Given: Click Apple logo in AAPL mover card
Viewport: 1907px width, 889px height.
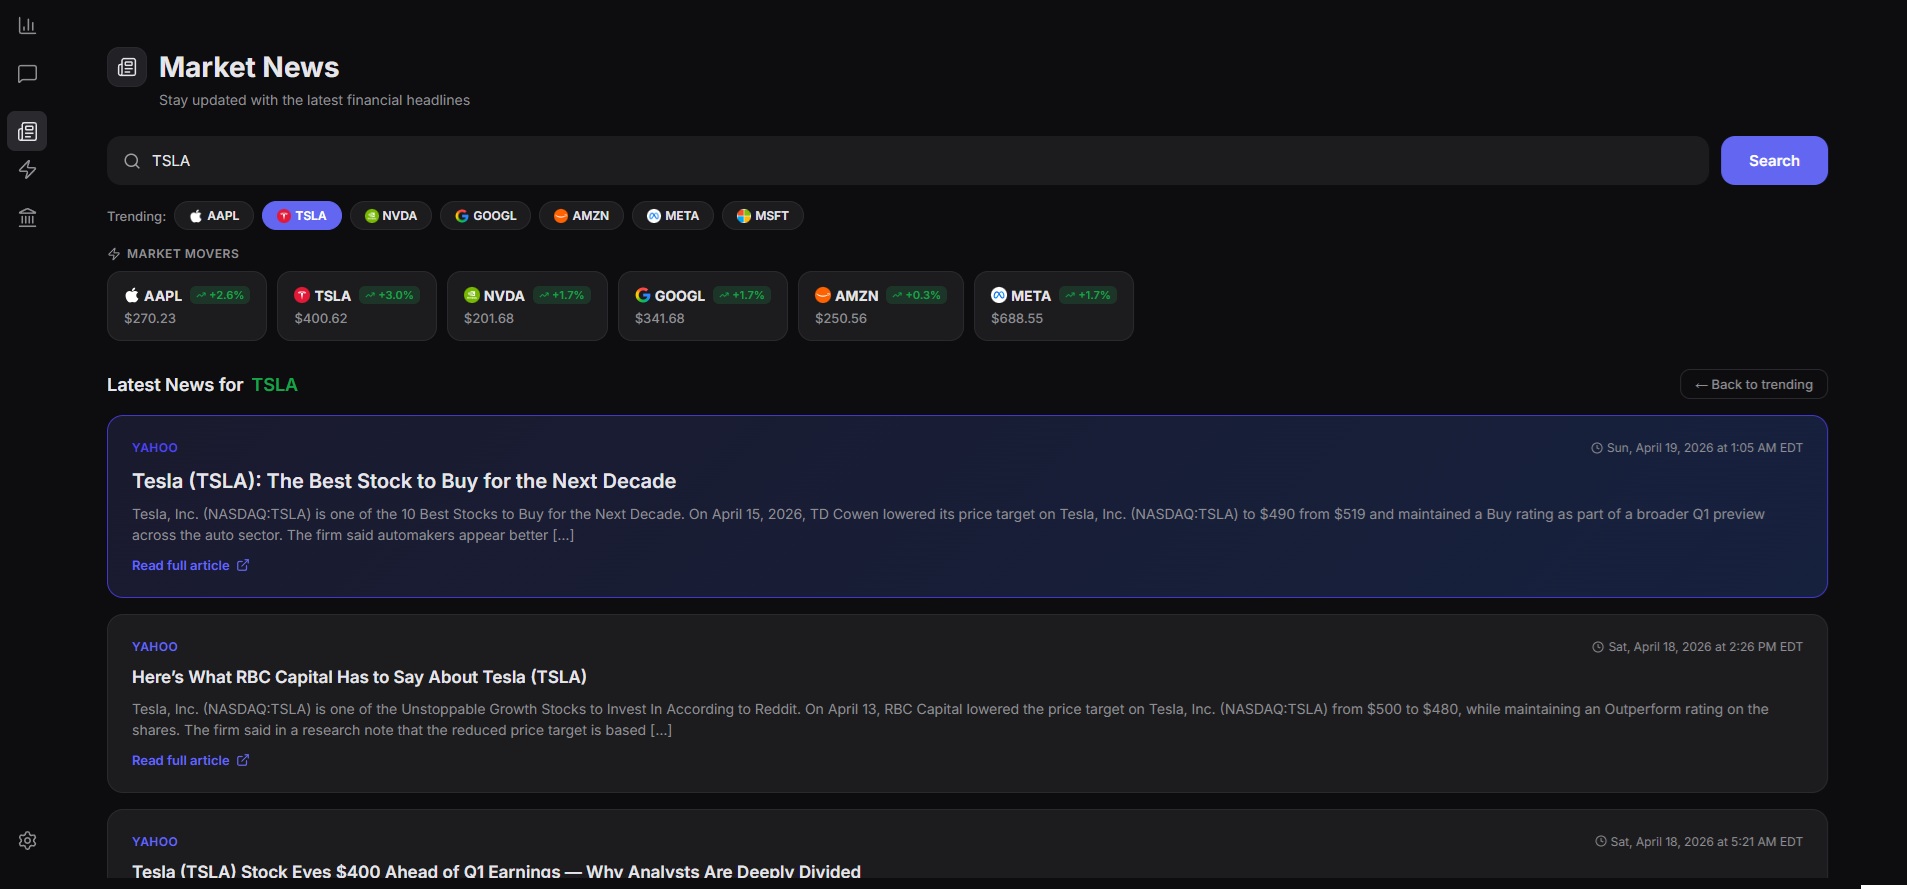Looking at the screenshot, I should tap(132, 295).
